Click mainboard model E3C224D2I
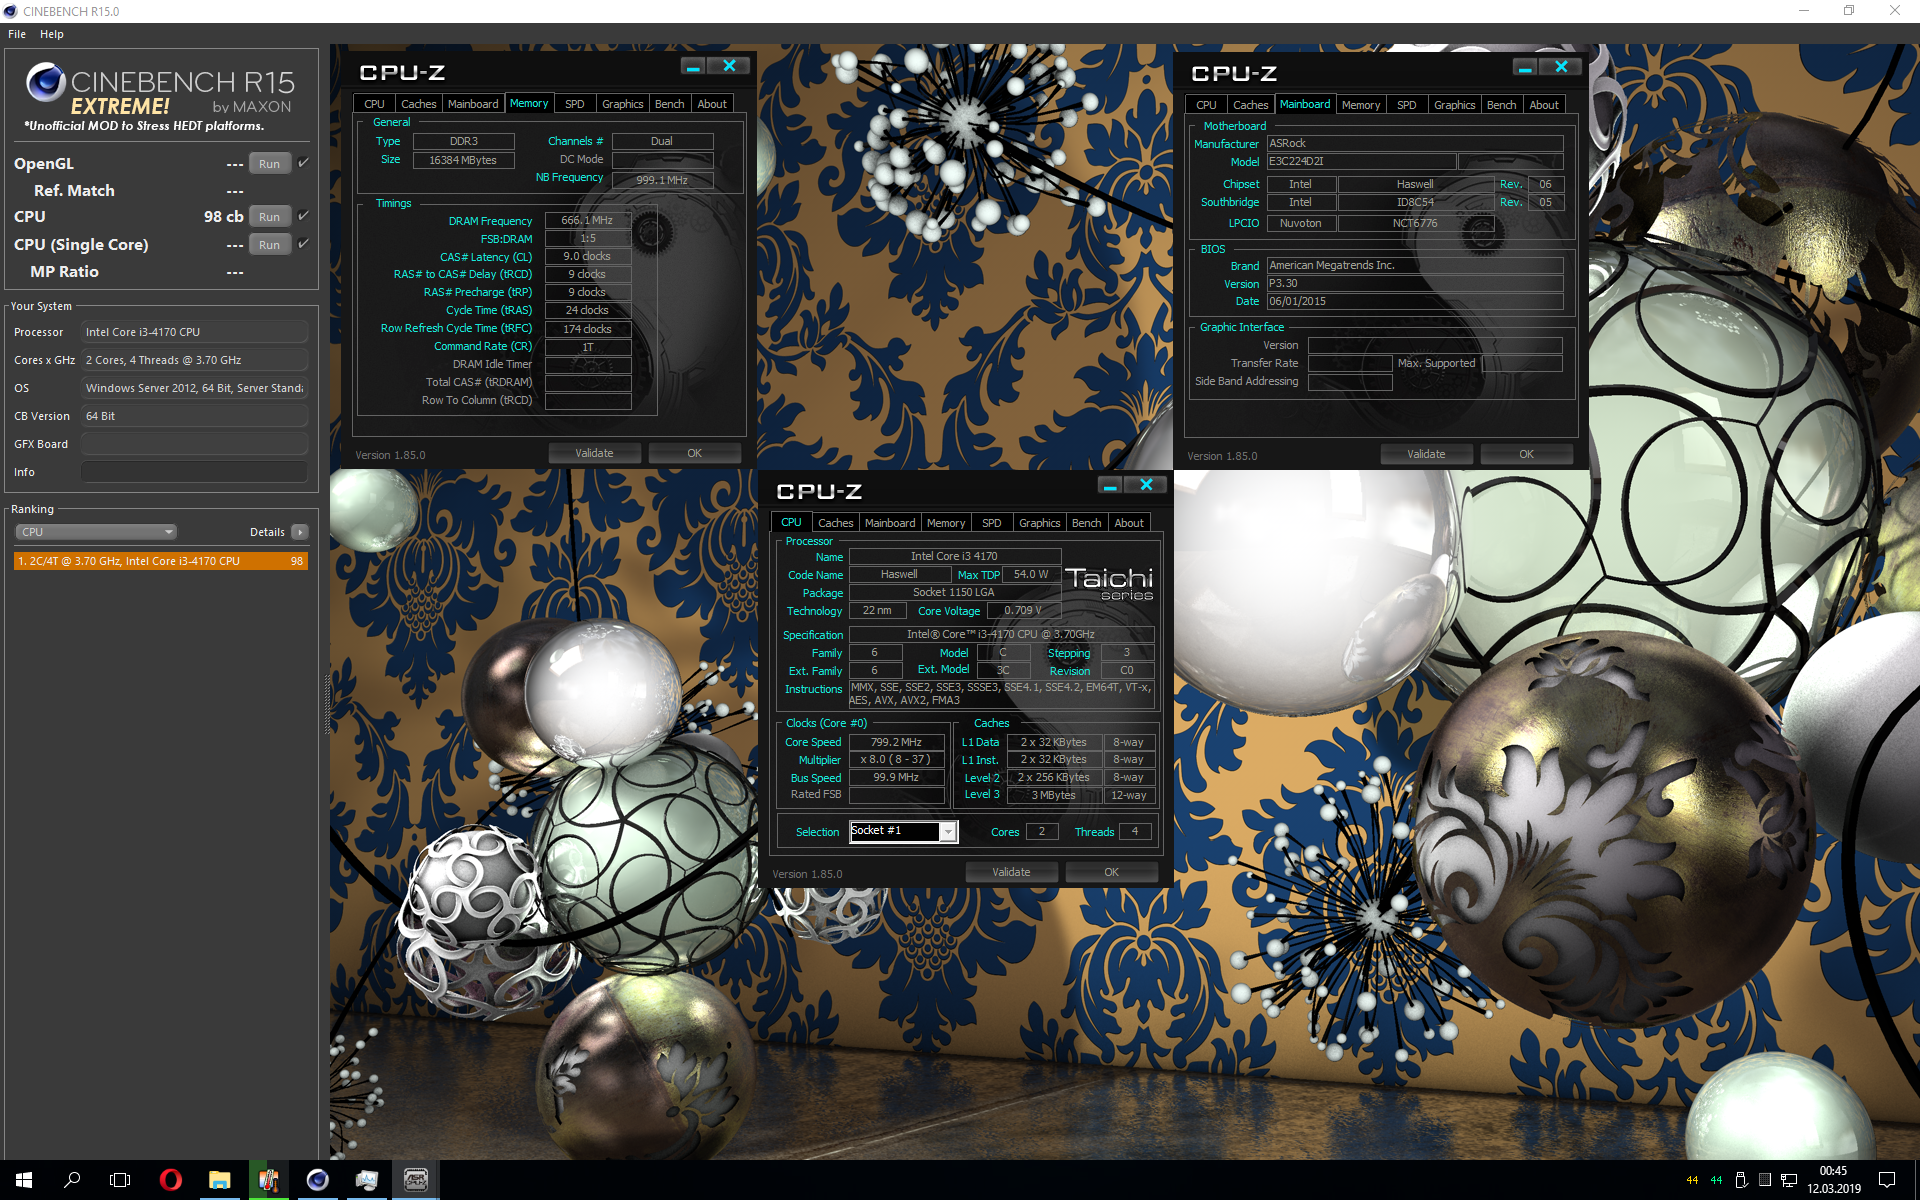 [x=1361, y=161]
